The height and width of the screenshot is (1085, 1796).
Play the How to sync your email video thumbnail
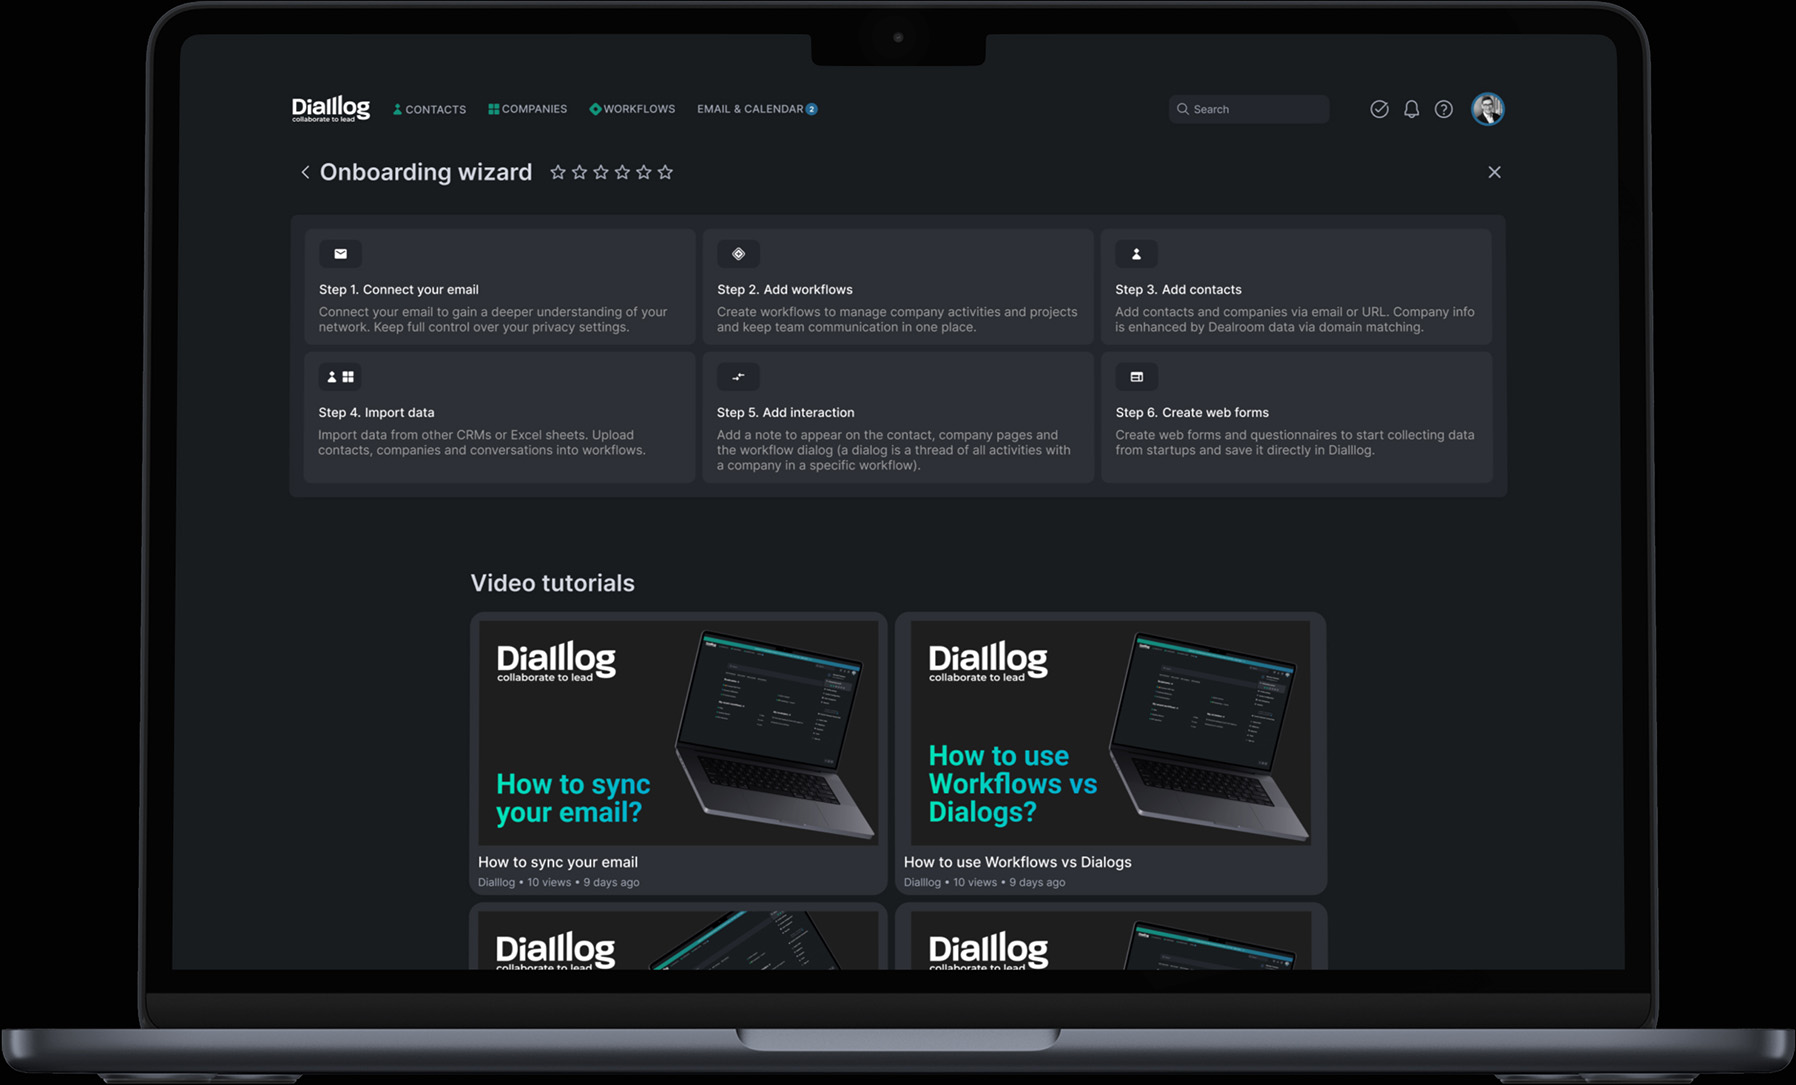(678, 733)
